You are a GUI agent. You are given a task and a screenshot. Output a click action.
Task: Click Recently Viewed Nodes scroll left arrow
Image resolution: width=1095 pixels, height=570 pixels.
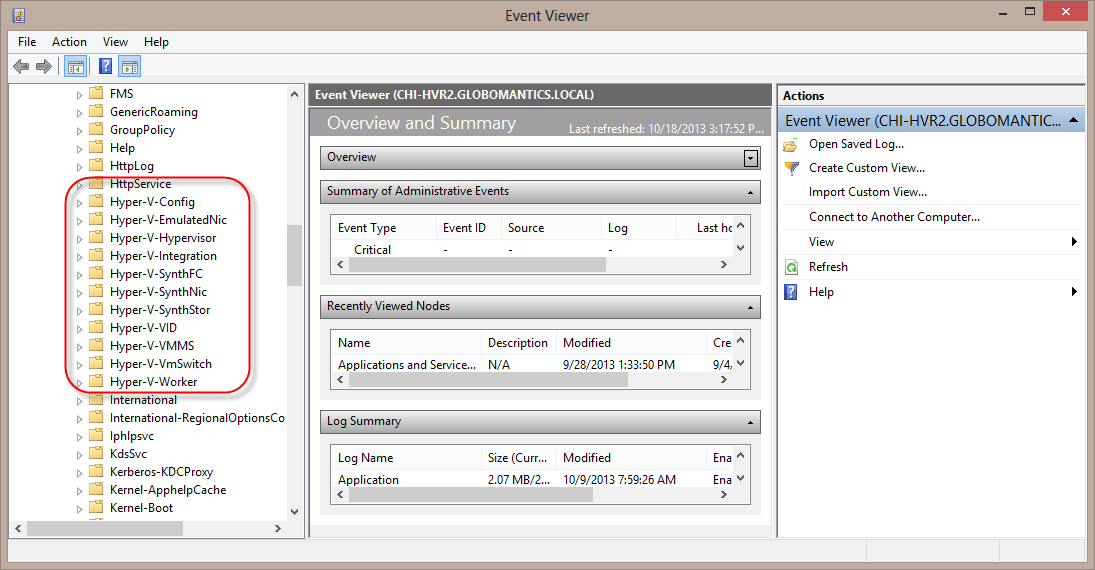pos(341,380)
